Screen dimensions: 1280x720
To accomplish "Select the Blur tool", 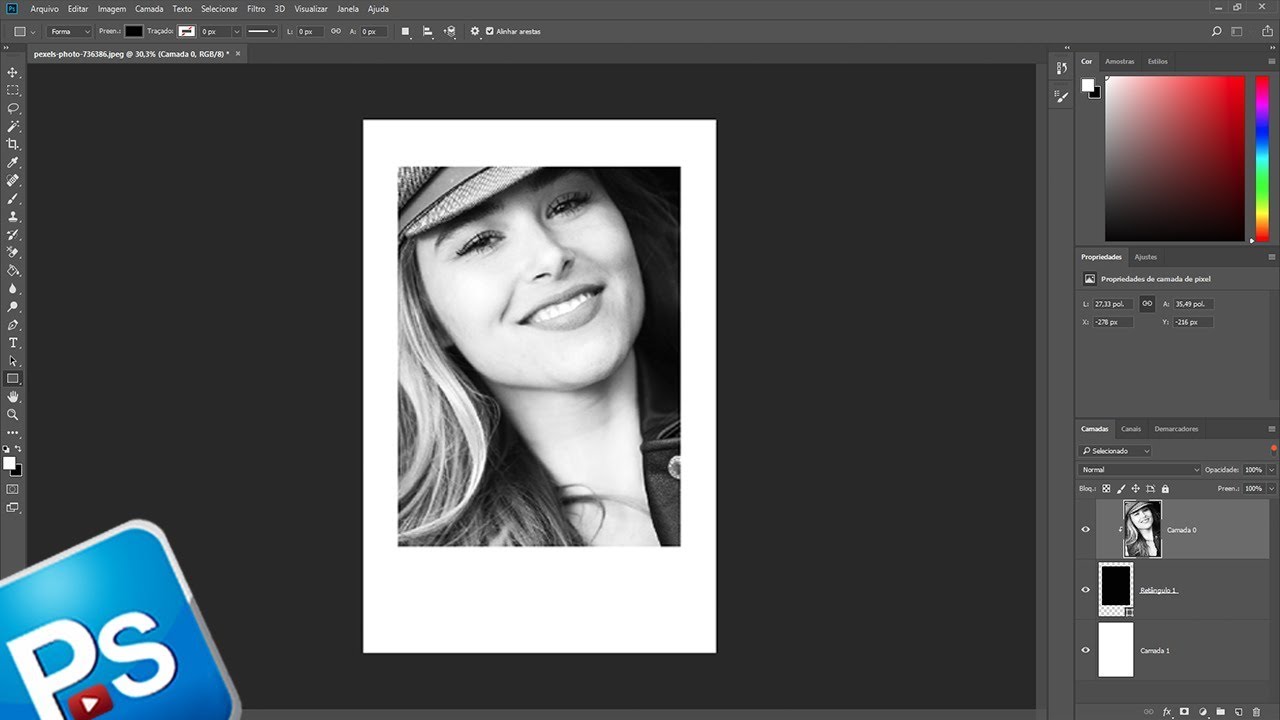I will [x=13, y=289].
